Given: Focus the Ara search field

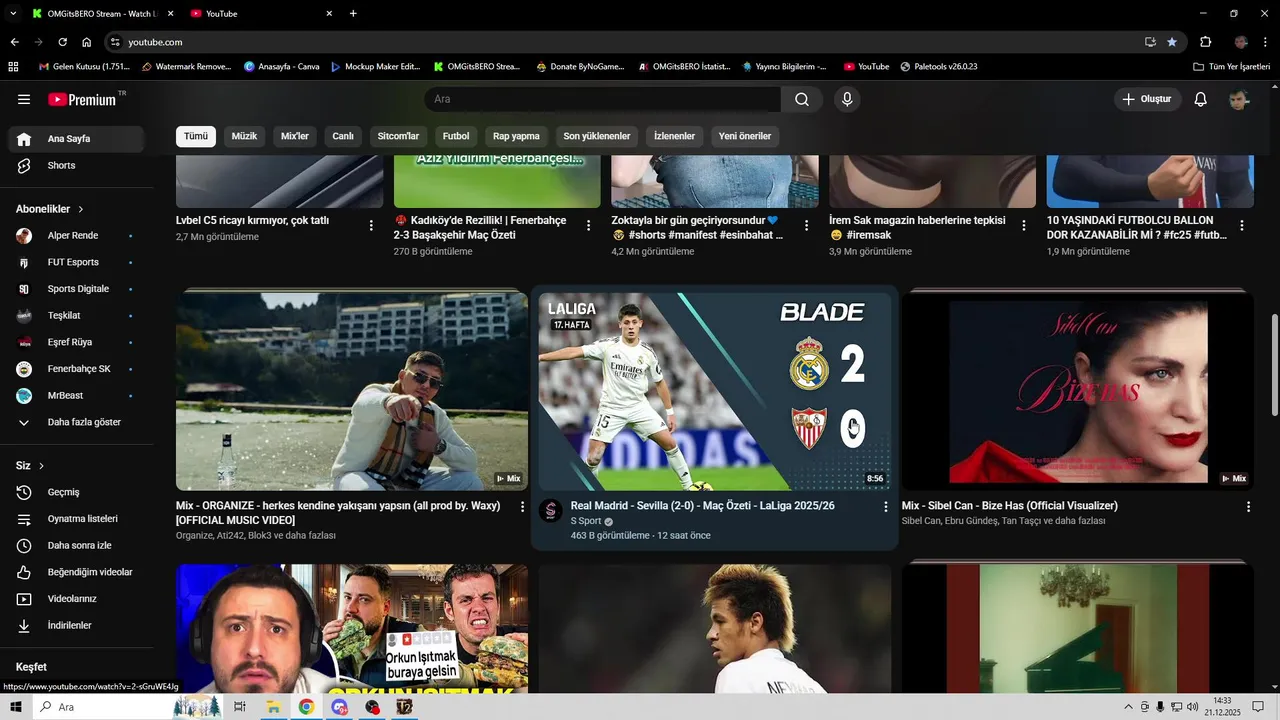Looking at the screenshot, I should (x=603, y=99).
